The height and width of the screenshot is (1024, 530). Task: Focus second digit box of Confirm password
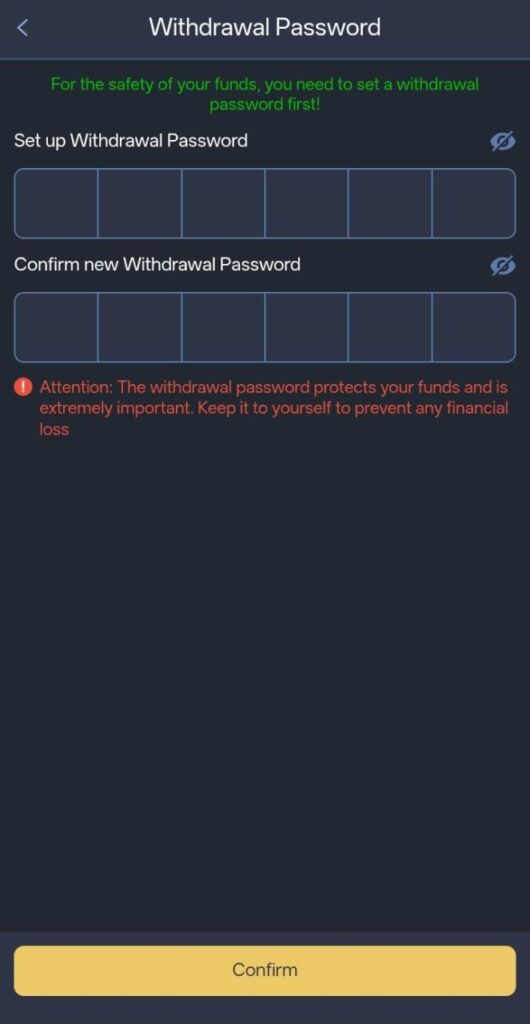(x=140, y=327)
